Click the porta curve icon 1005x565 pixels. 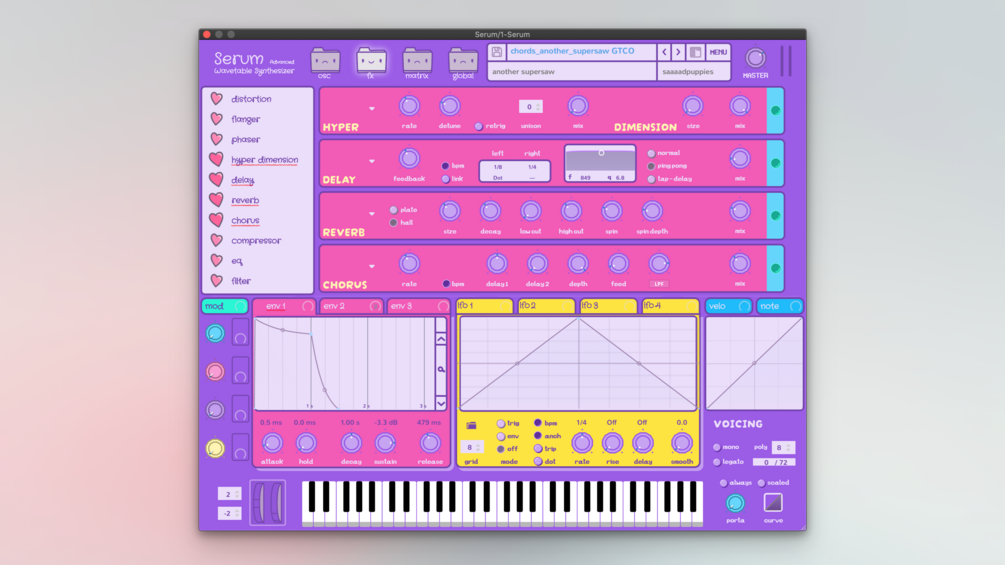tap(773, 503)
